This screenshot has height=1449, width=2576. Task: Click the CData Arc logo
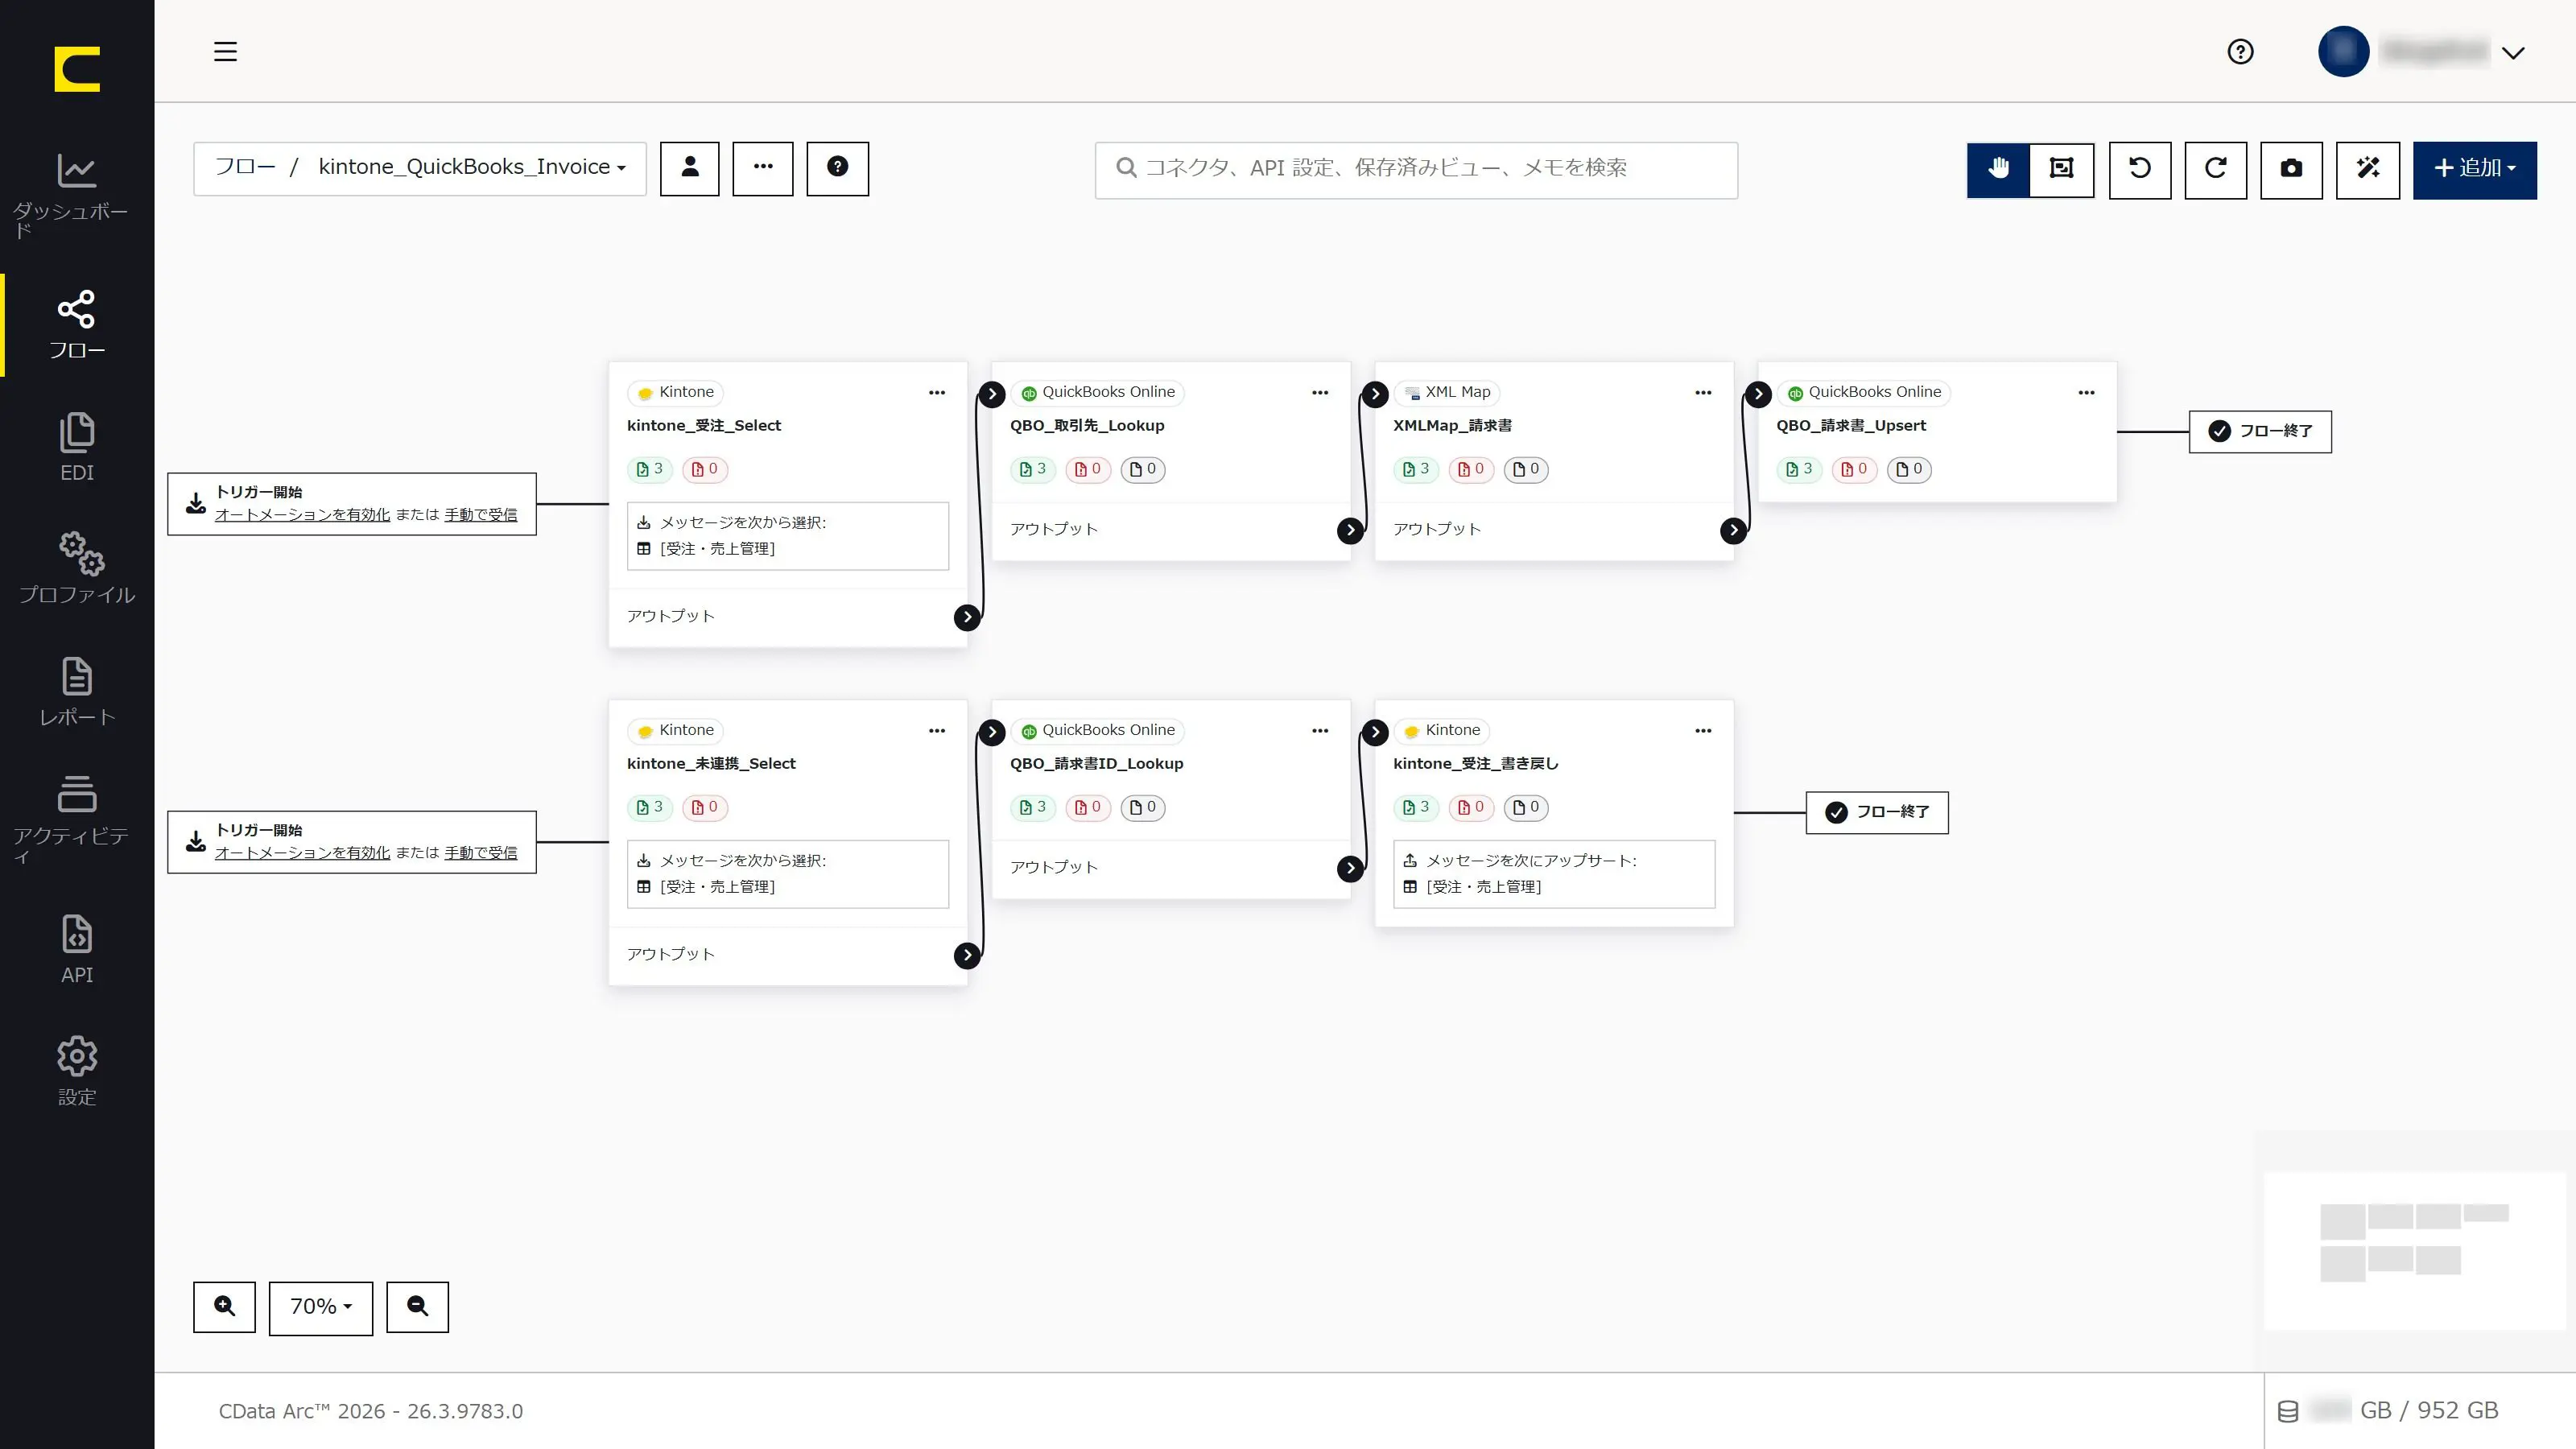77,69
